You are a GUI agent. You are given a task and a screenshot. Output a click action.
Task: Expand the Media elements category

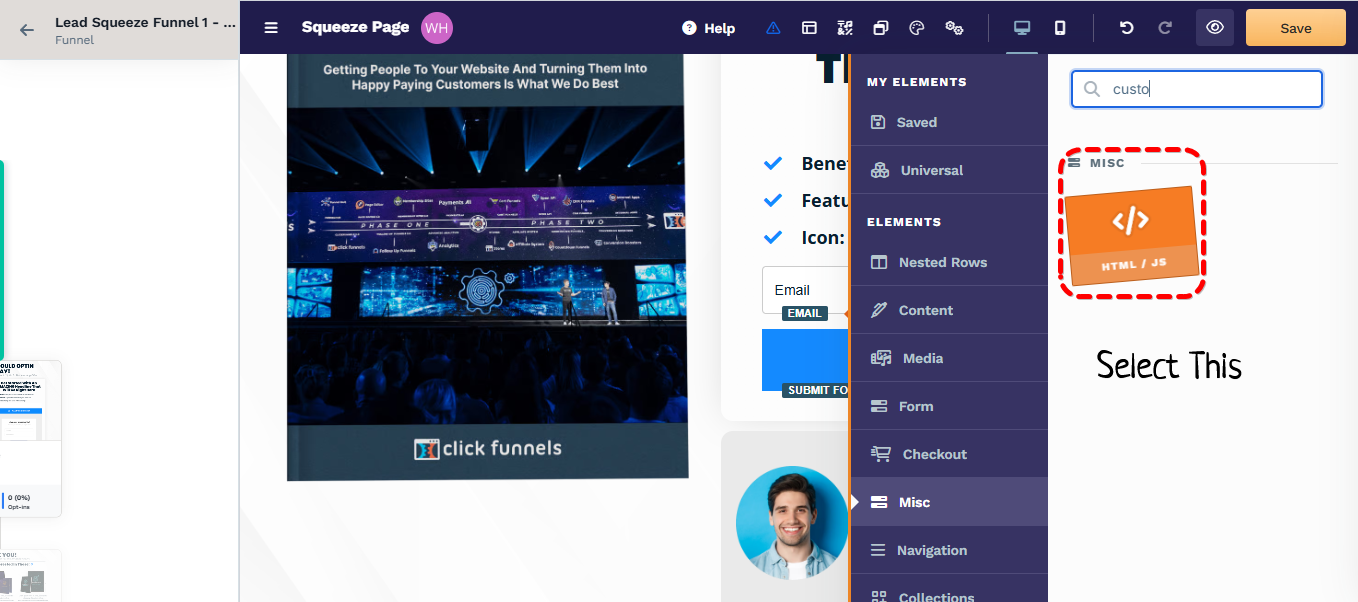[x=922, y=358]
